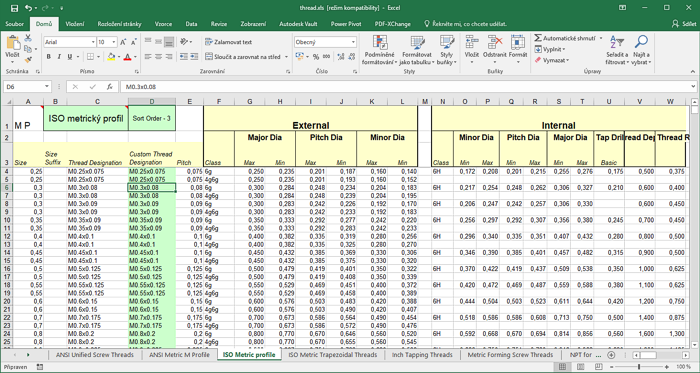Click the Borders icon

(x=91, y=57)
